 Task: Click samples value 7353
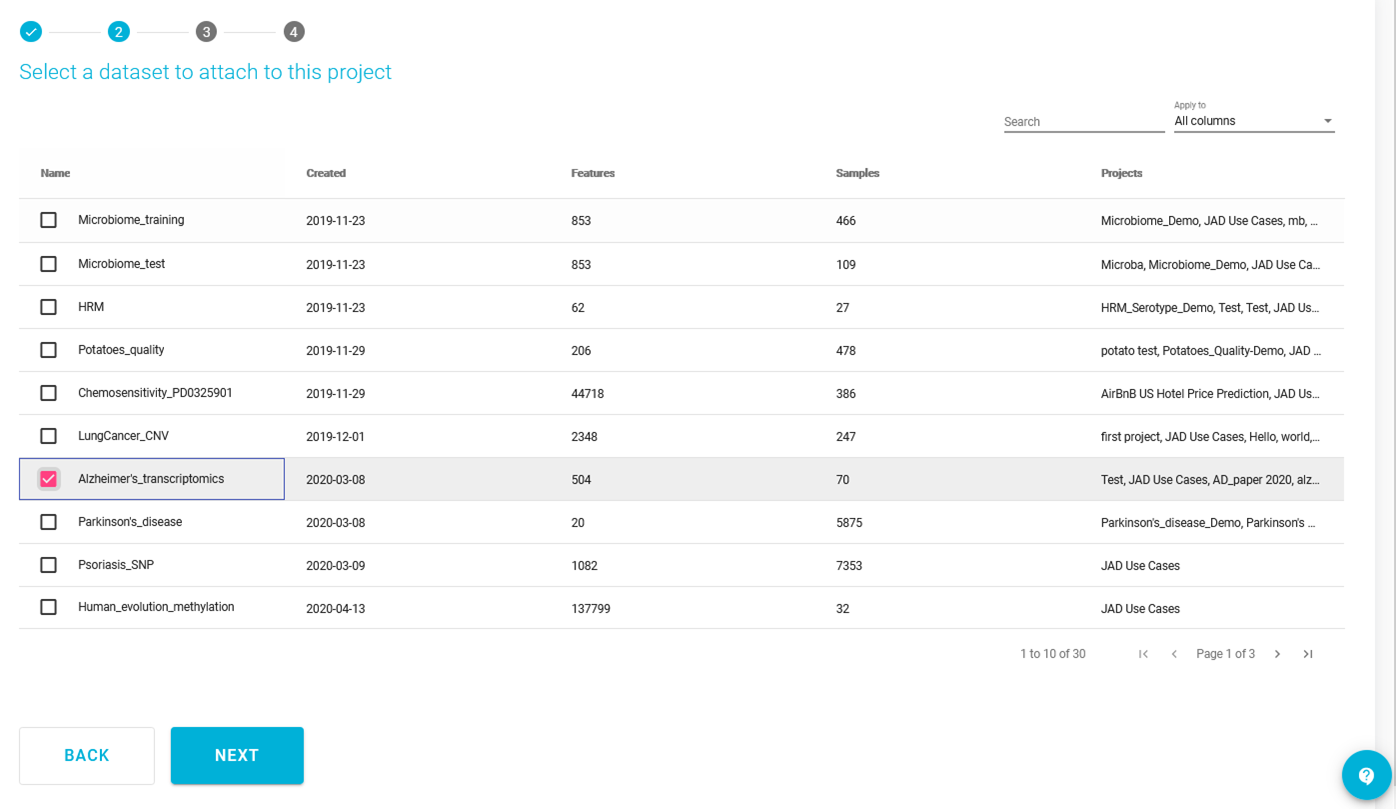tap(849, 566)
